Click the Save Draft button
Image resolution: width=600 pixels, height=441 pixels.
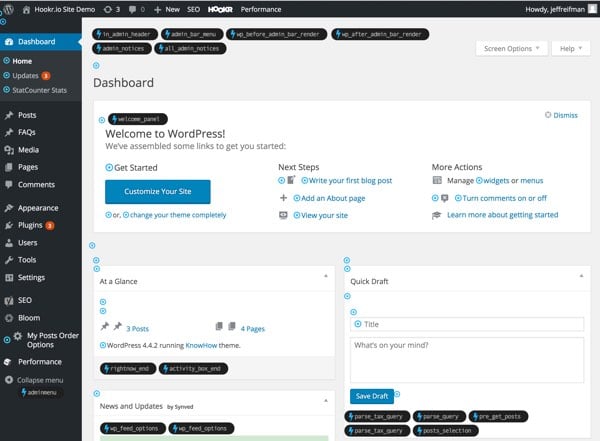click(372, 396)
